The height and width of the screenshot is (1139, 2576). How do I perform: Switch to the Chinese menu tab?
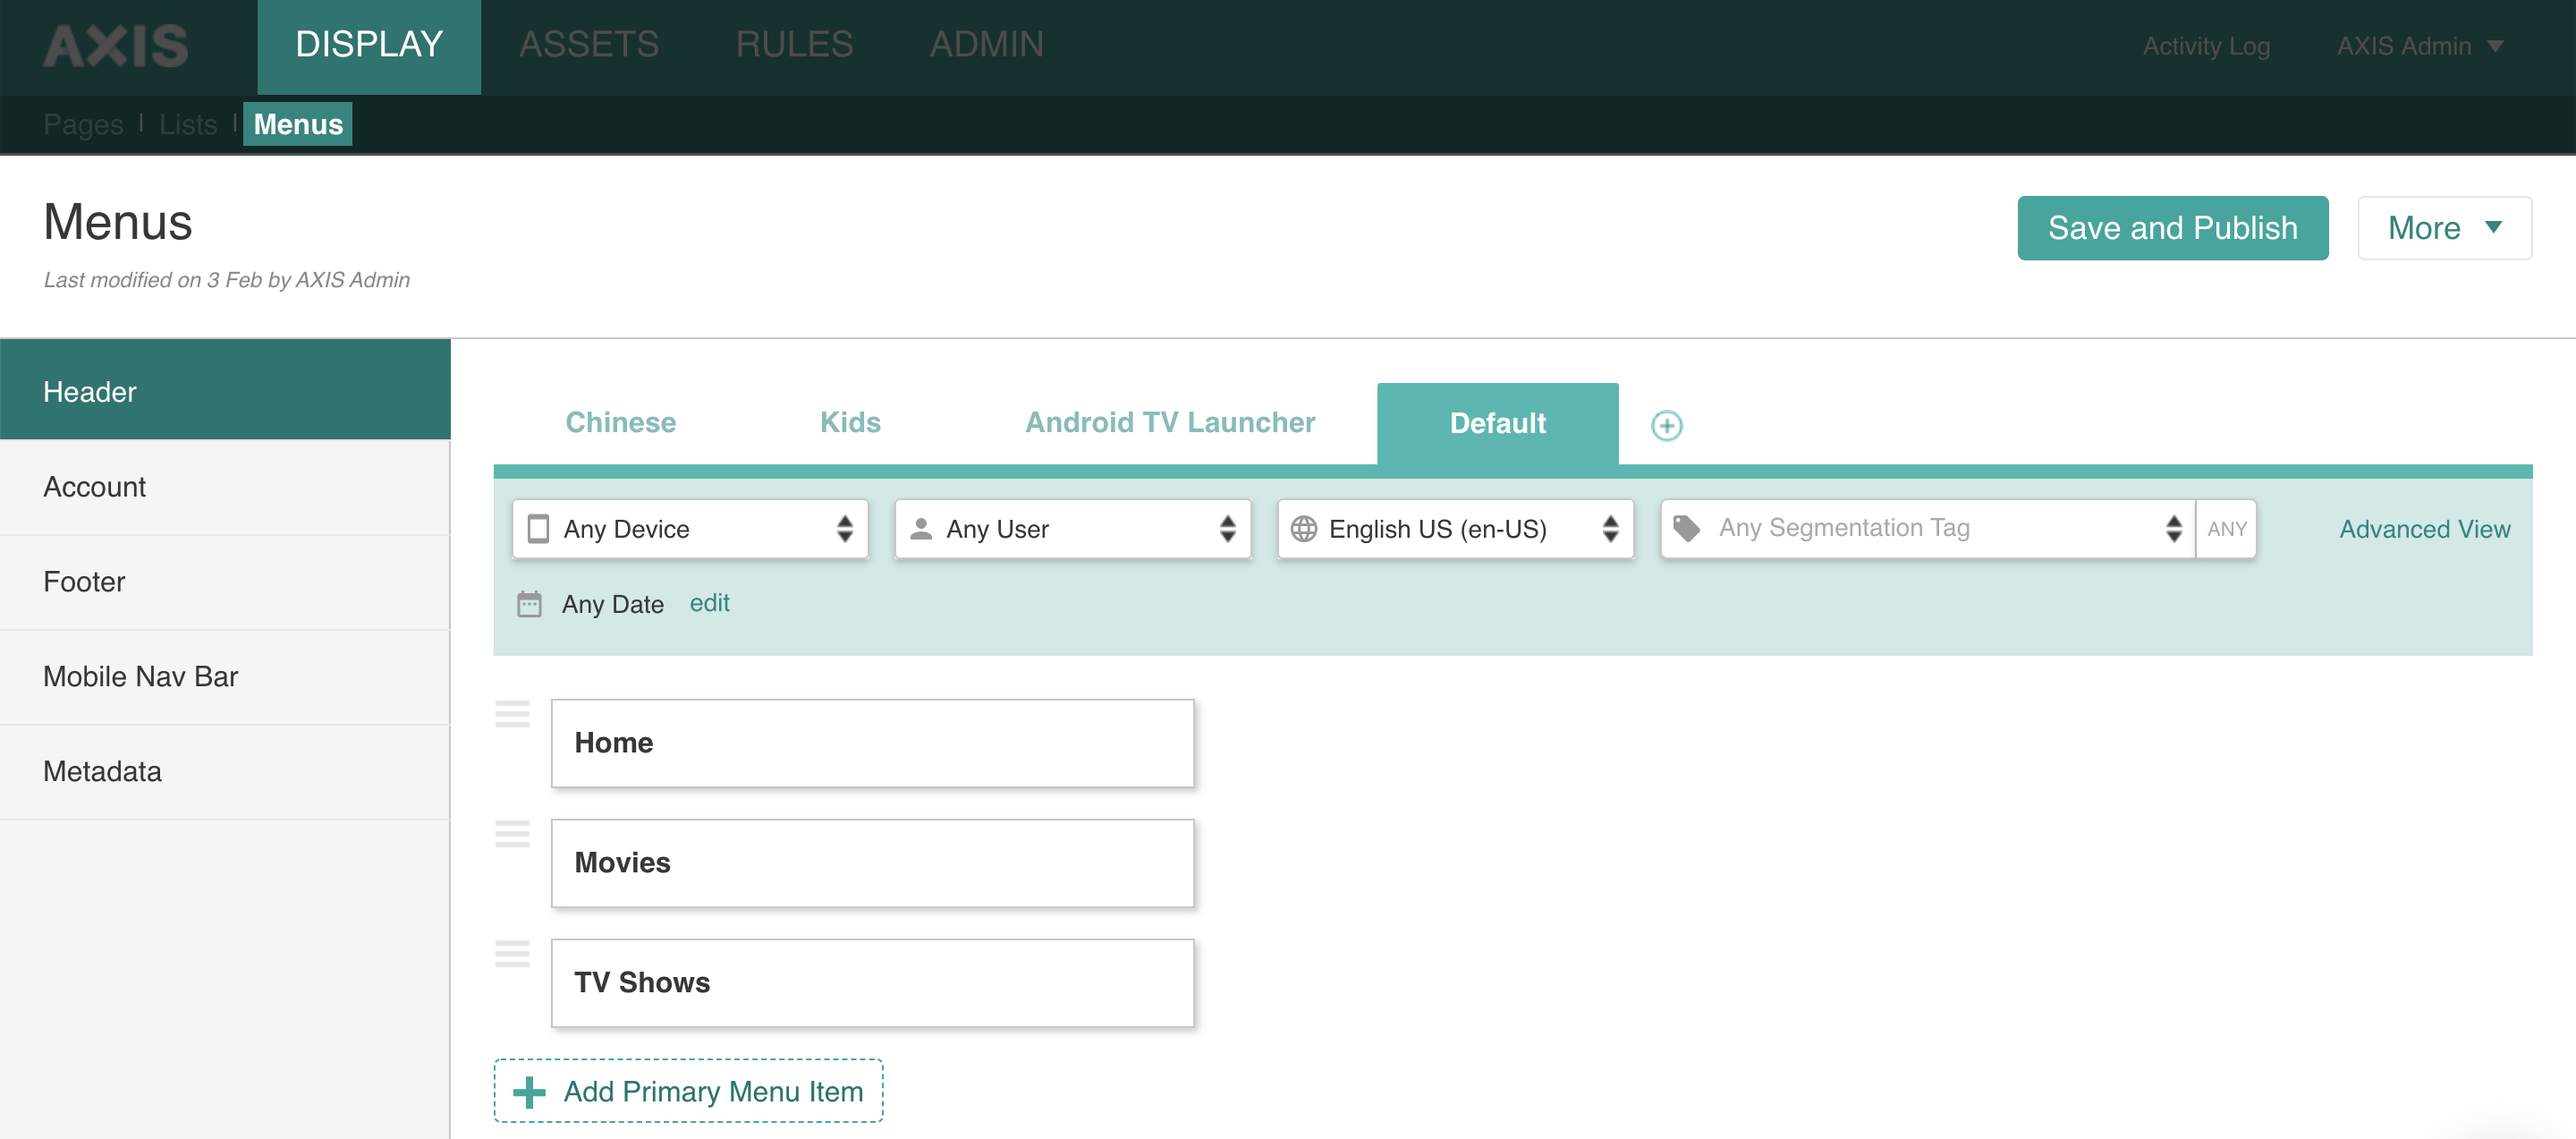tap(620, 422)
